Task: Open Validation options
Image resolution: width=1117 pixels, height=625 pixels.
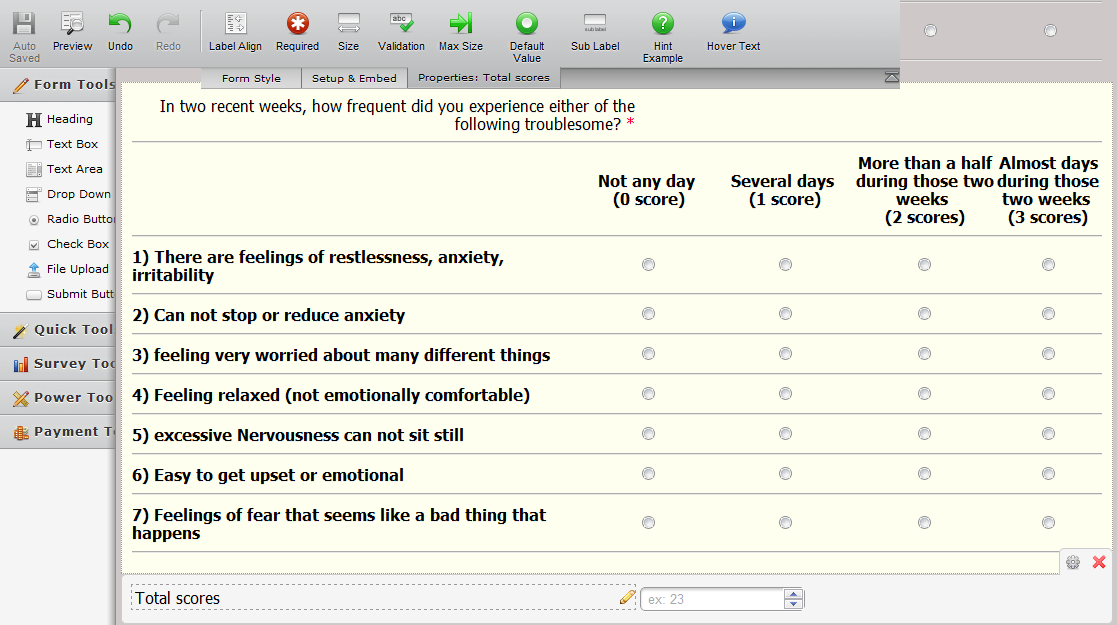Action: coord(401,32)
